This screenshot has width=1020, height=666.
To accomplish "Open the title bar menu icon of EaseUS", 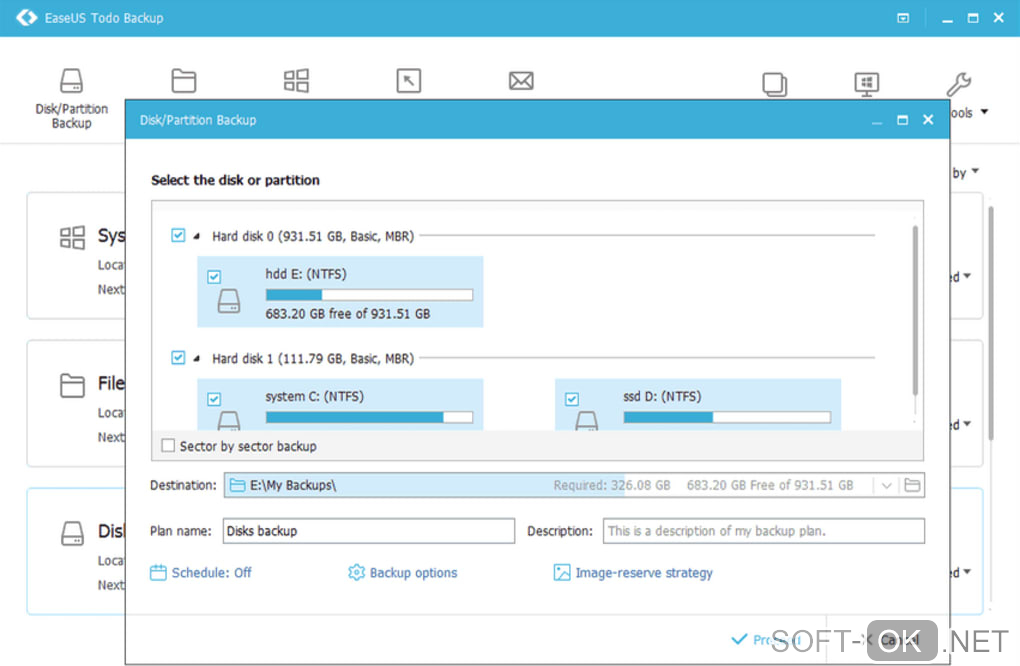I will coord(903,18).
